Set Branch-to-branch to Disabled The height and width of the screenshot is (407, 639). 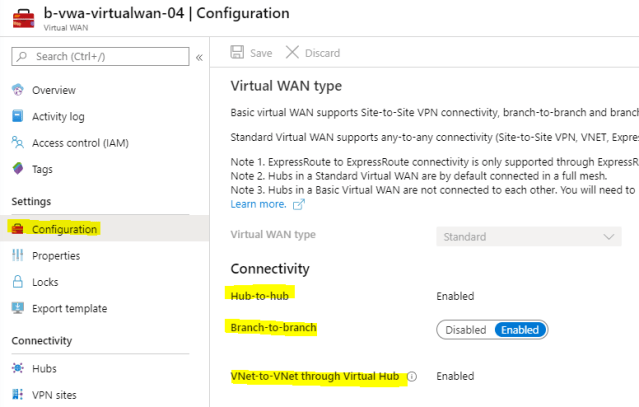465,330
